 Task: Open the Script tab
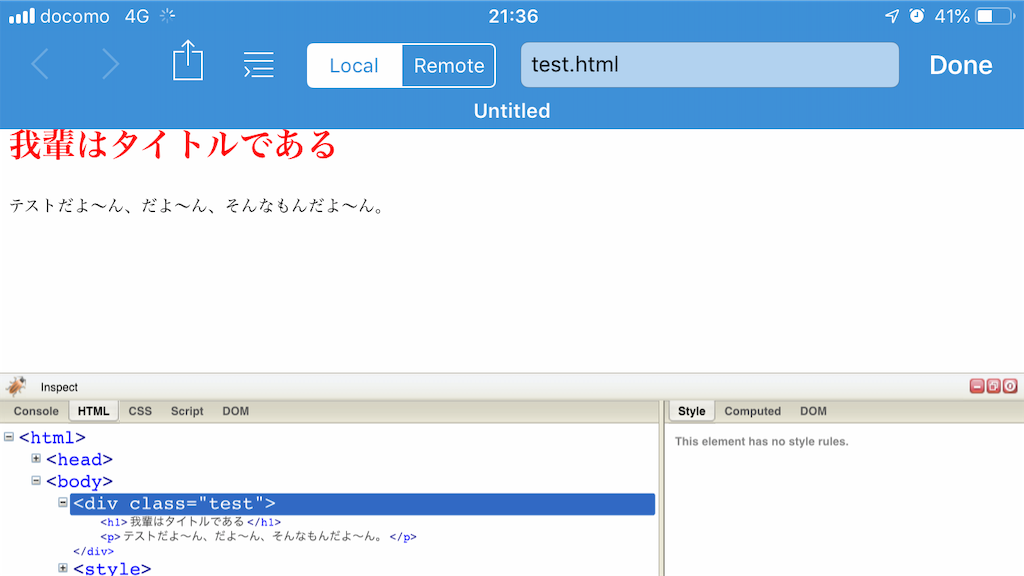pos(187,411)
